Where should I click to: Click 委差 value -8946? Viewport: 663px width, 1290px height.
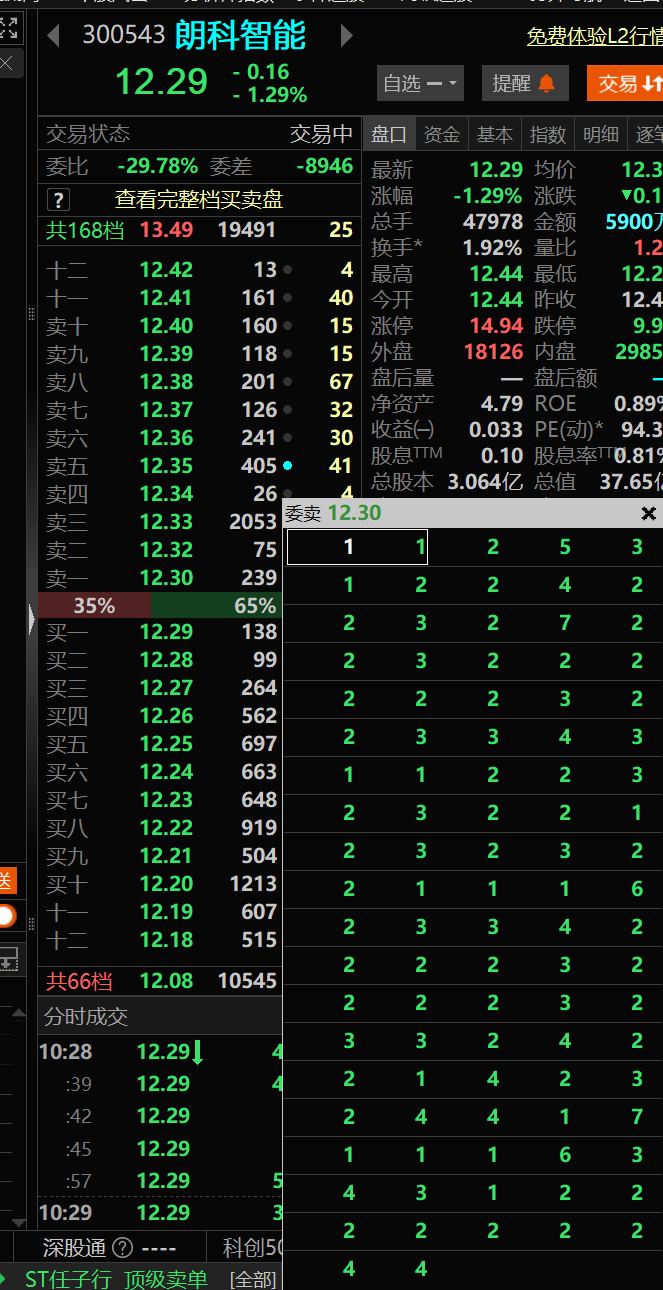[x=324, y=166]
